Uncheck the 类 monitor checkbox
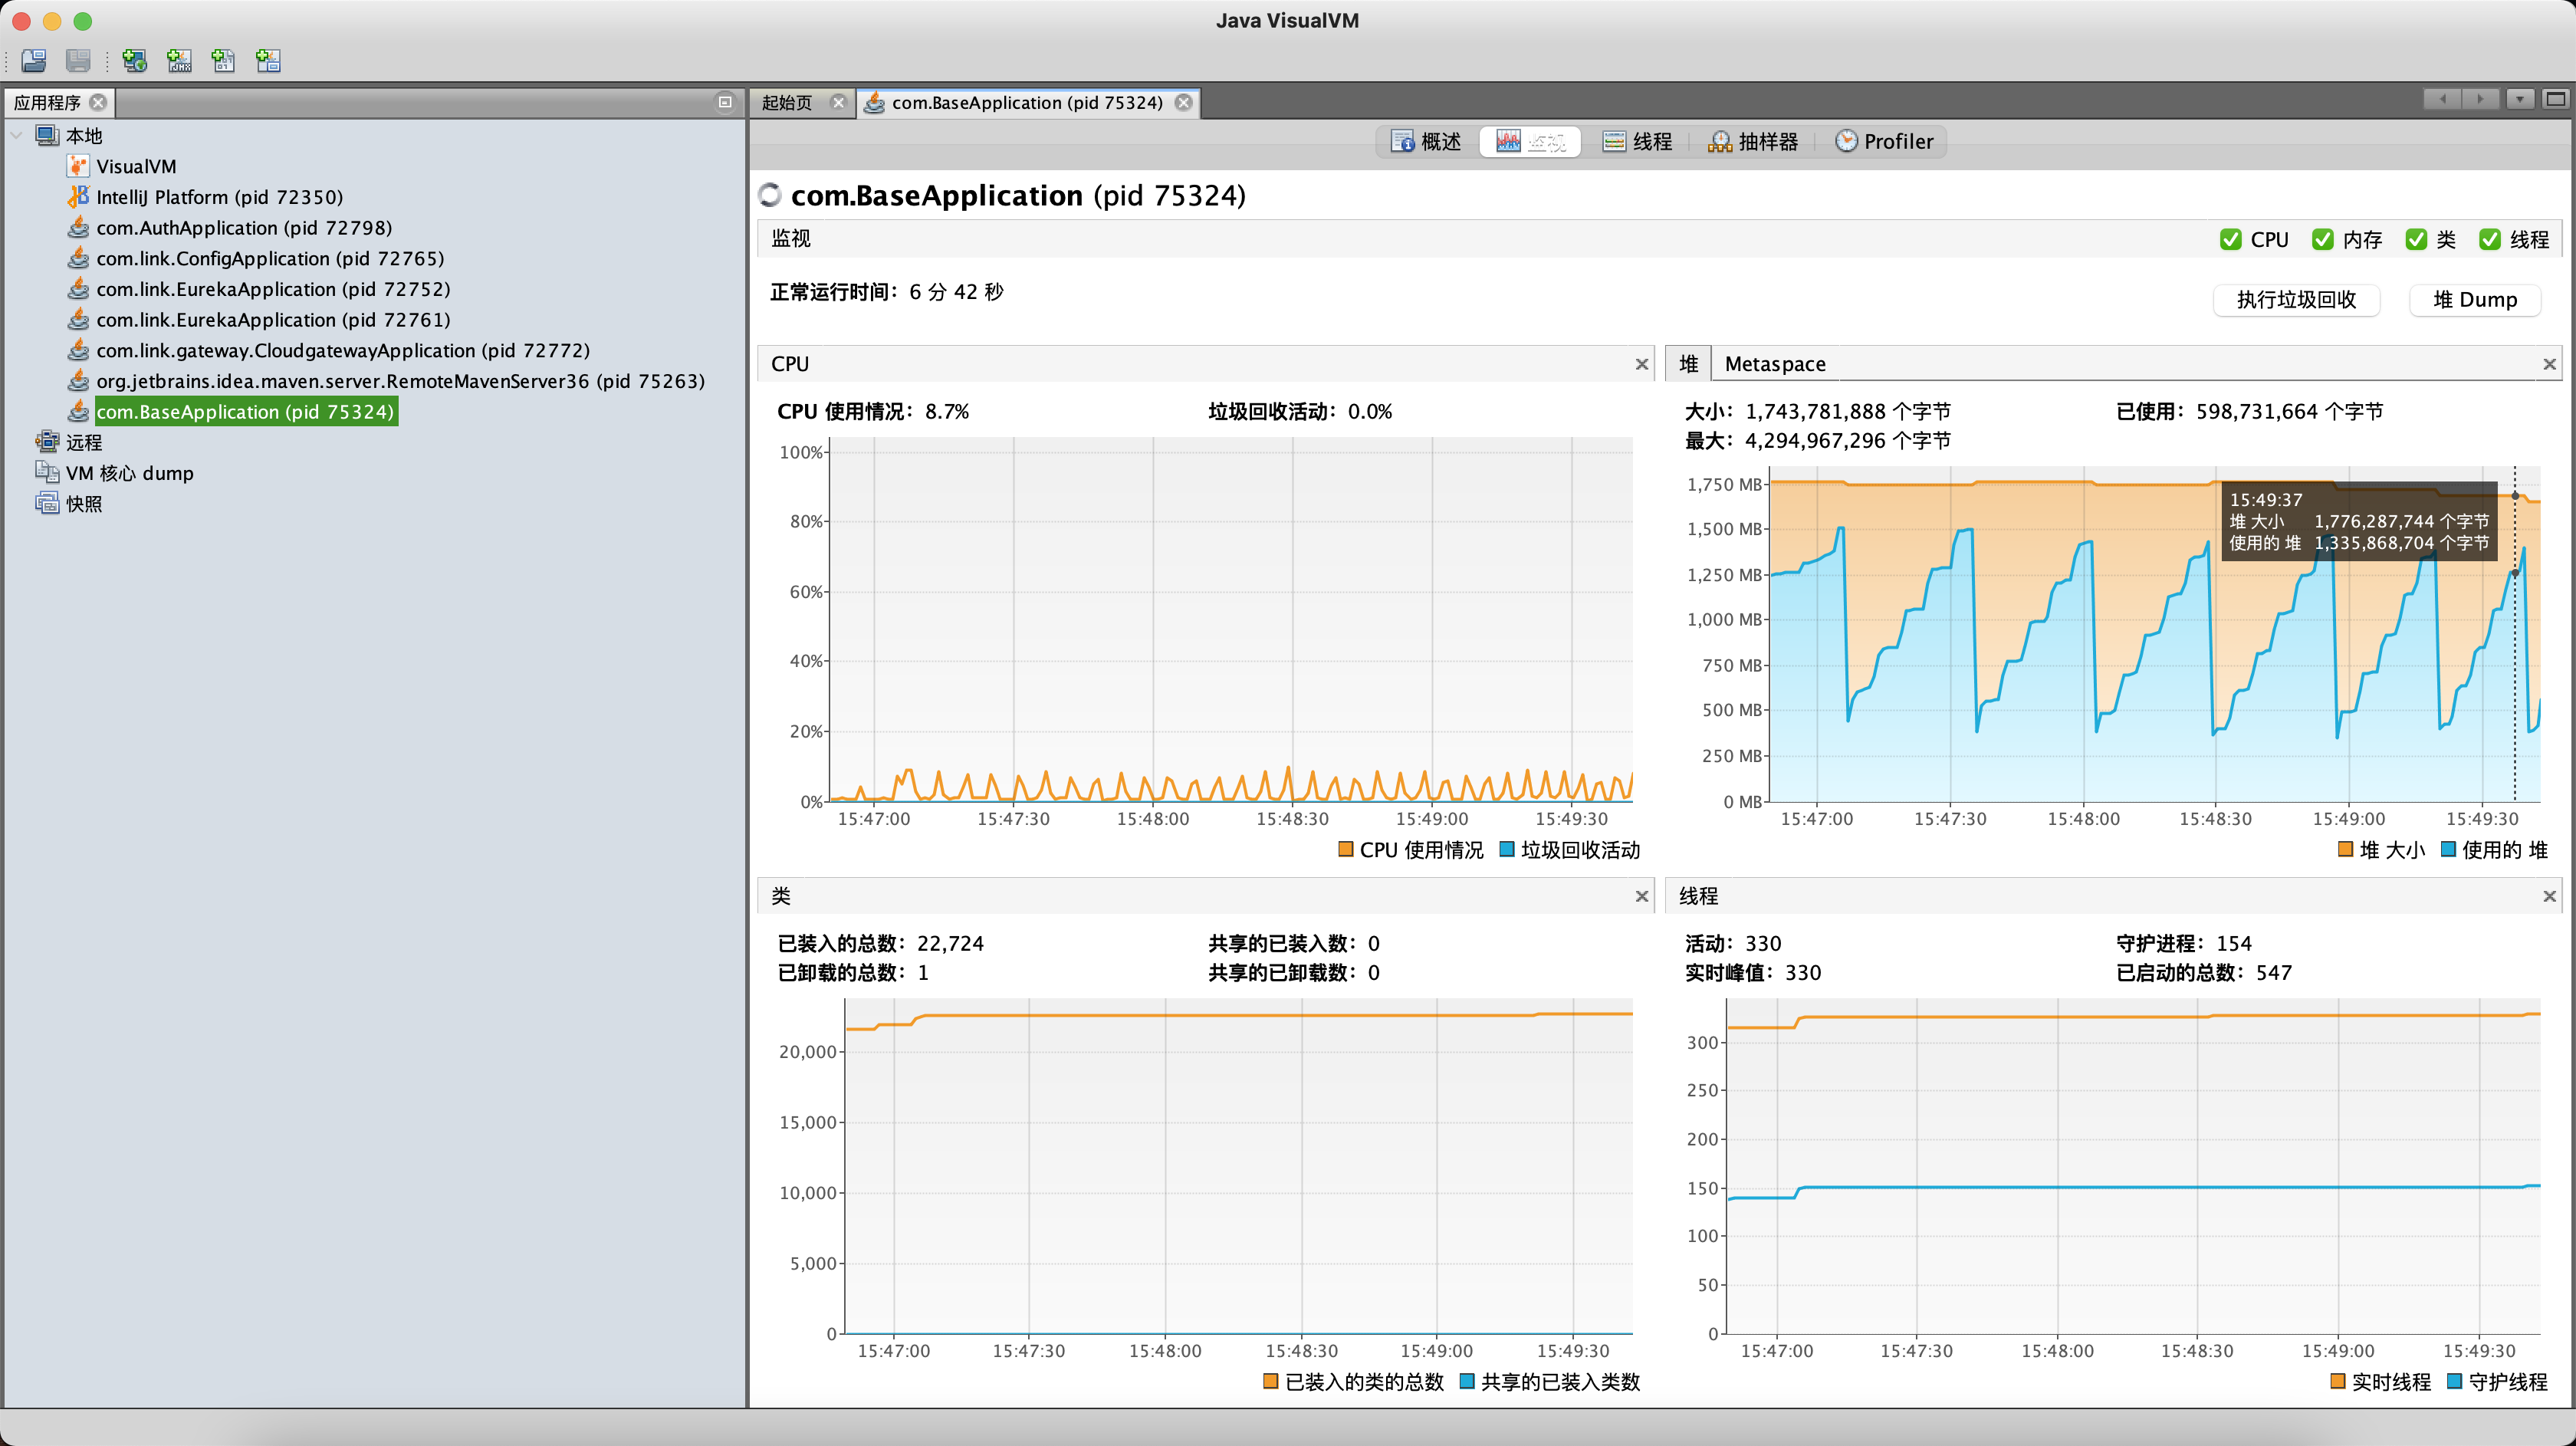 [x=2416, y=240]
